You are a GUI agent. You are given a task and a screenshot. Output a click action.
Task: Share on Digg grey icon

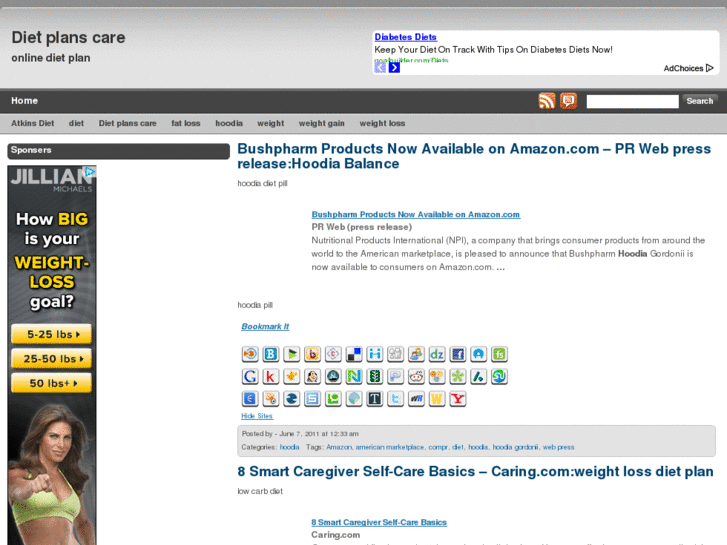point(395,354)
